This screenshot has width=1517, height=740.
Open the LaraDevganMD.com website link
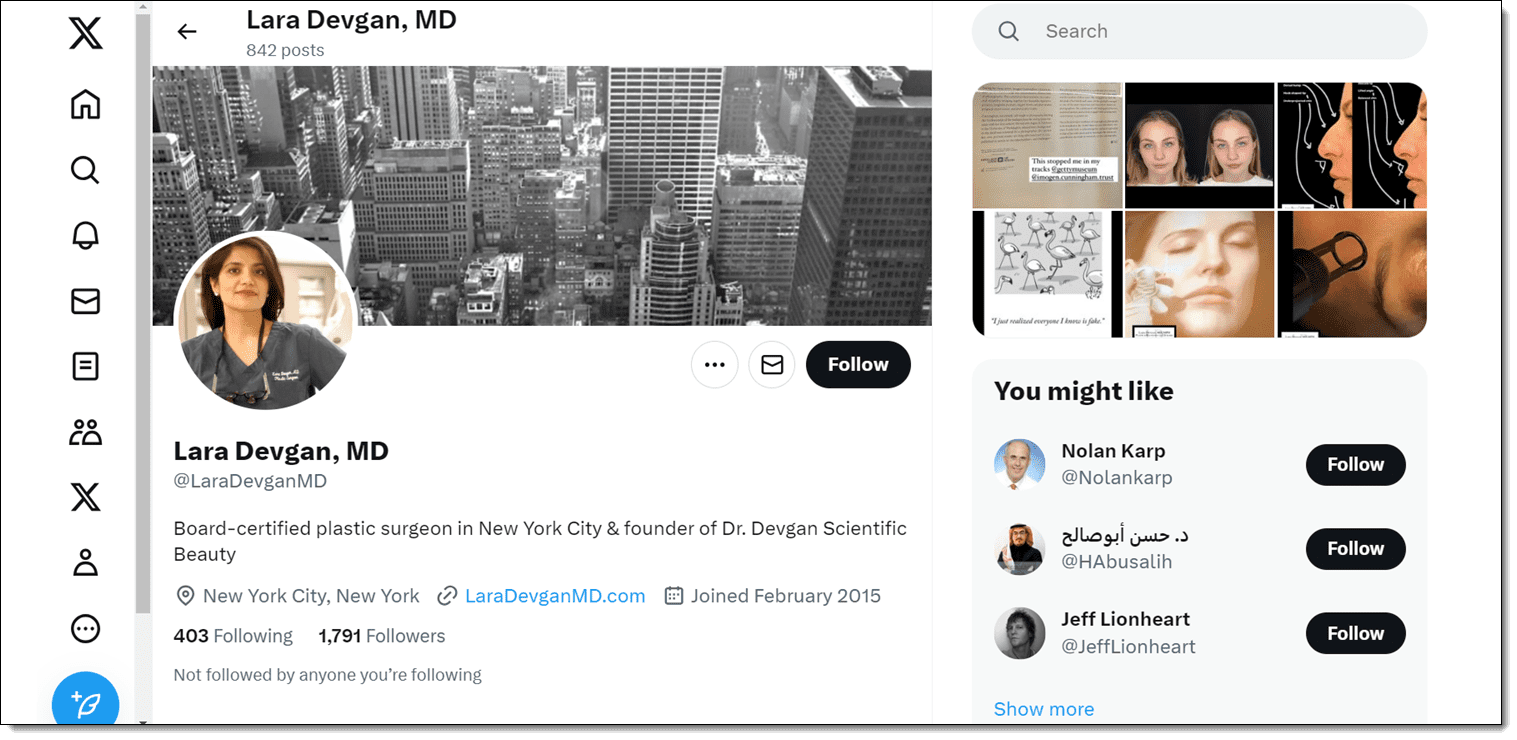(554, 595)
